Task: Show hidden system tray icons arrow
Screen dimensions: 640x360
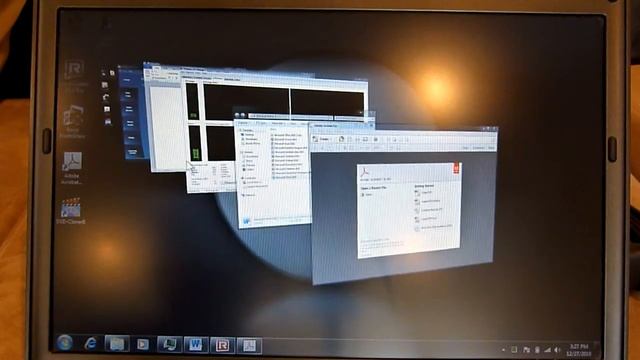Action: click(503, 350)
